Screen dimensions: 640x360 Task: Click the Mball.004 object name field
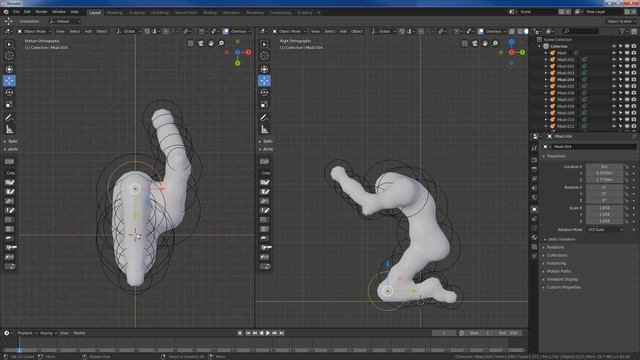pyautogui.click(x=590, y=146)
